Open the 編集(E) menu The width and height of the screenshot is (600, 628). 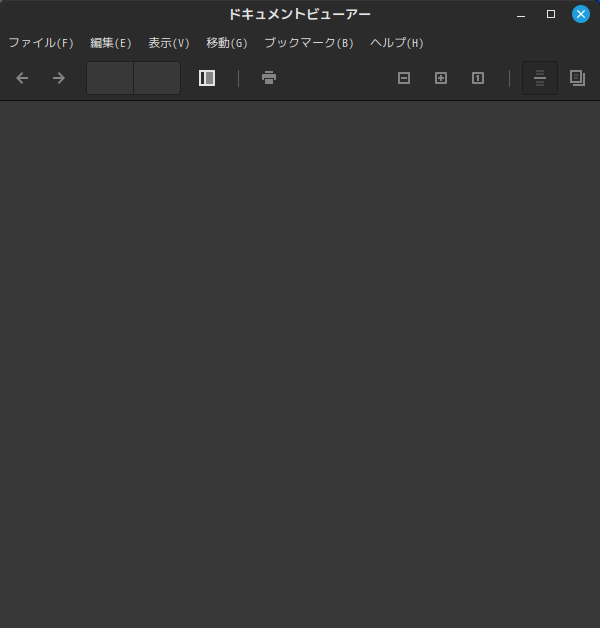coord(111,43)
